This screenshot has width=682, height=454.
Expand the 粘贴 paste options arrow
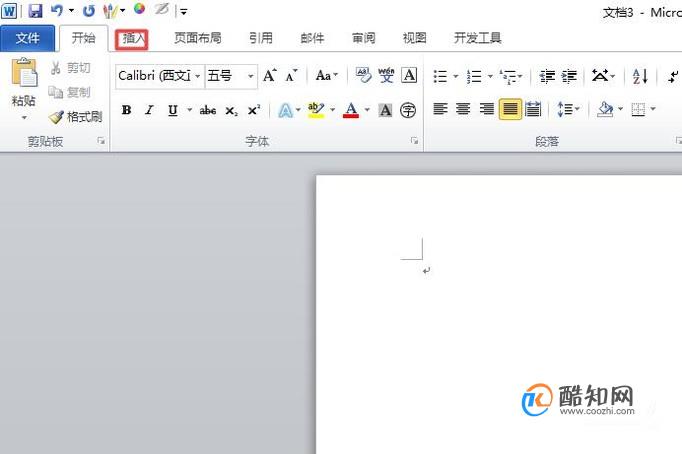coord(24,117)
